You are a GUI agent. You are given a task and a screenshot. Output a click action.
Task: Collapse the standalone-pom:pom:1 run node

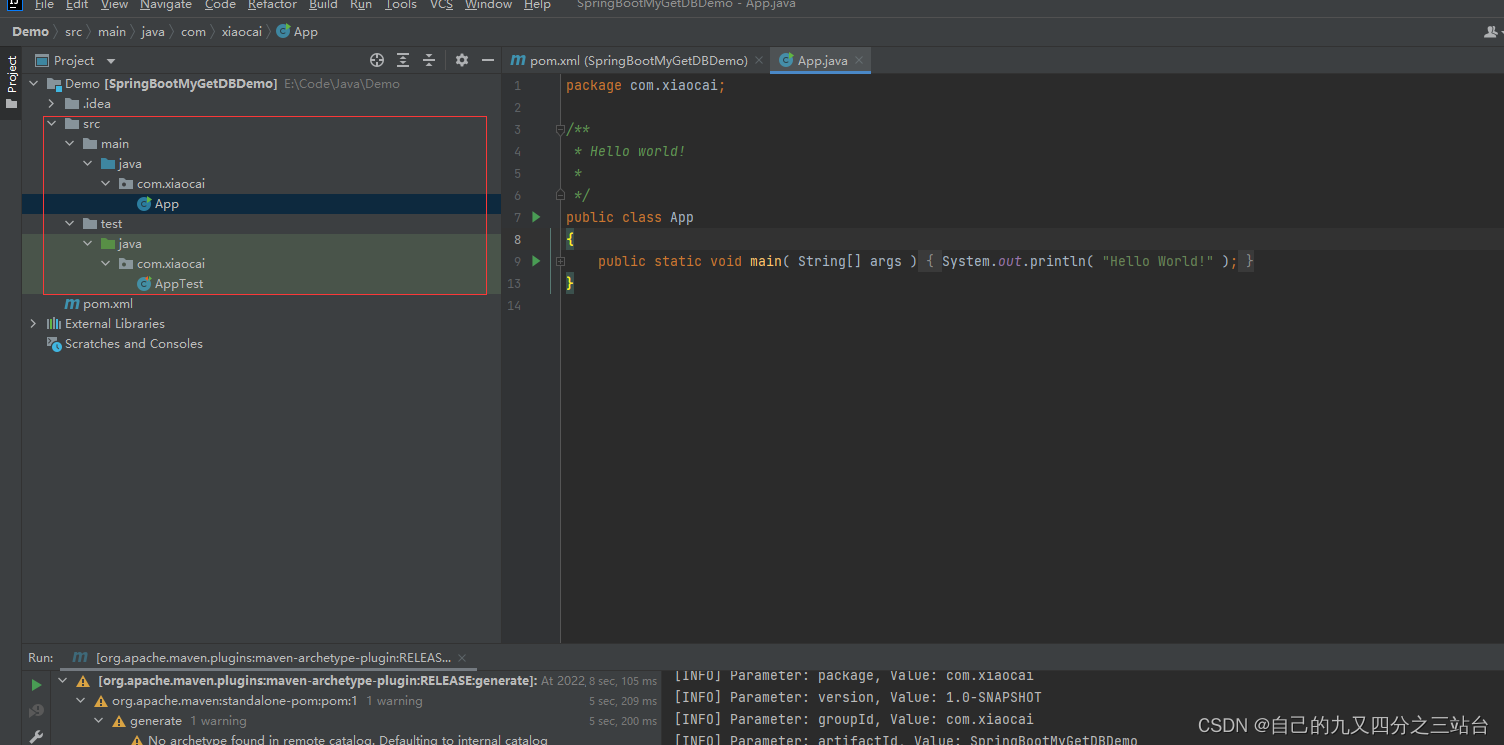82,701
